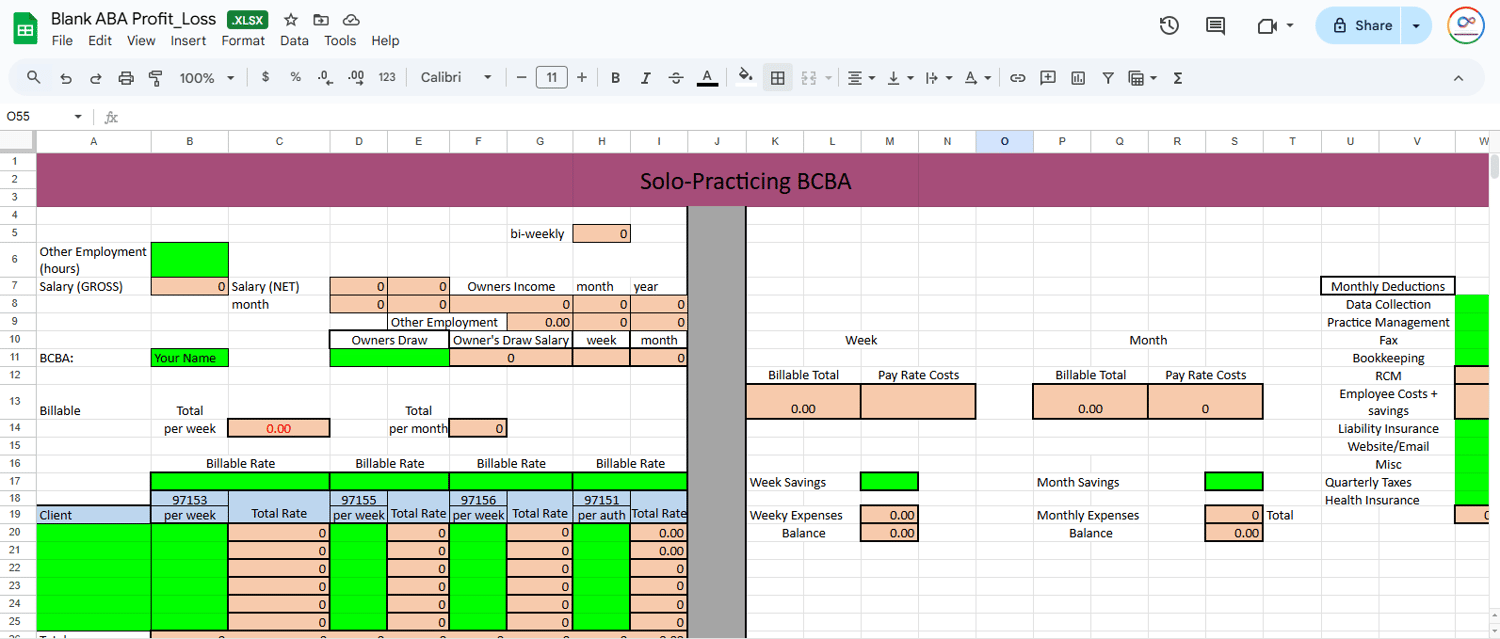Image resolution: width=1500 pixels, height=639 pixels.
Task: Format as currency with dollar icon
Action: (265, 77)
